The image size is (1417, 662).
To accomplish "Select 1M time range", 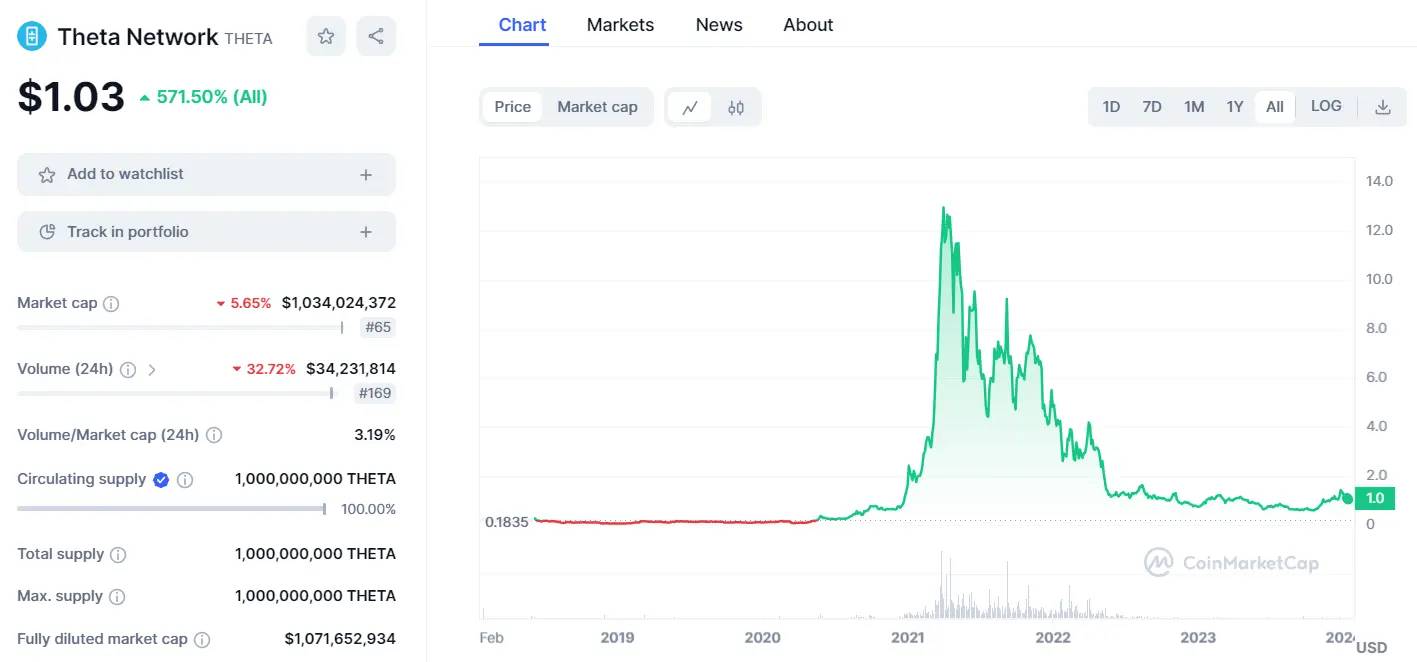I will (1194, 107).
